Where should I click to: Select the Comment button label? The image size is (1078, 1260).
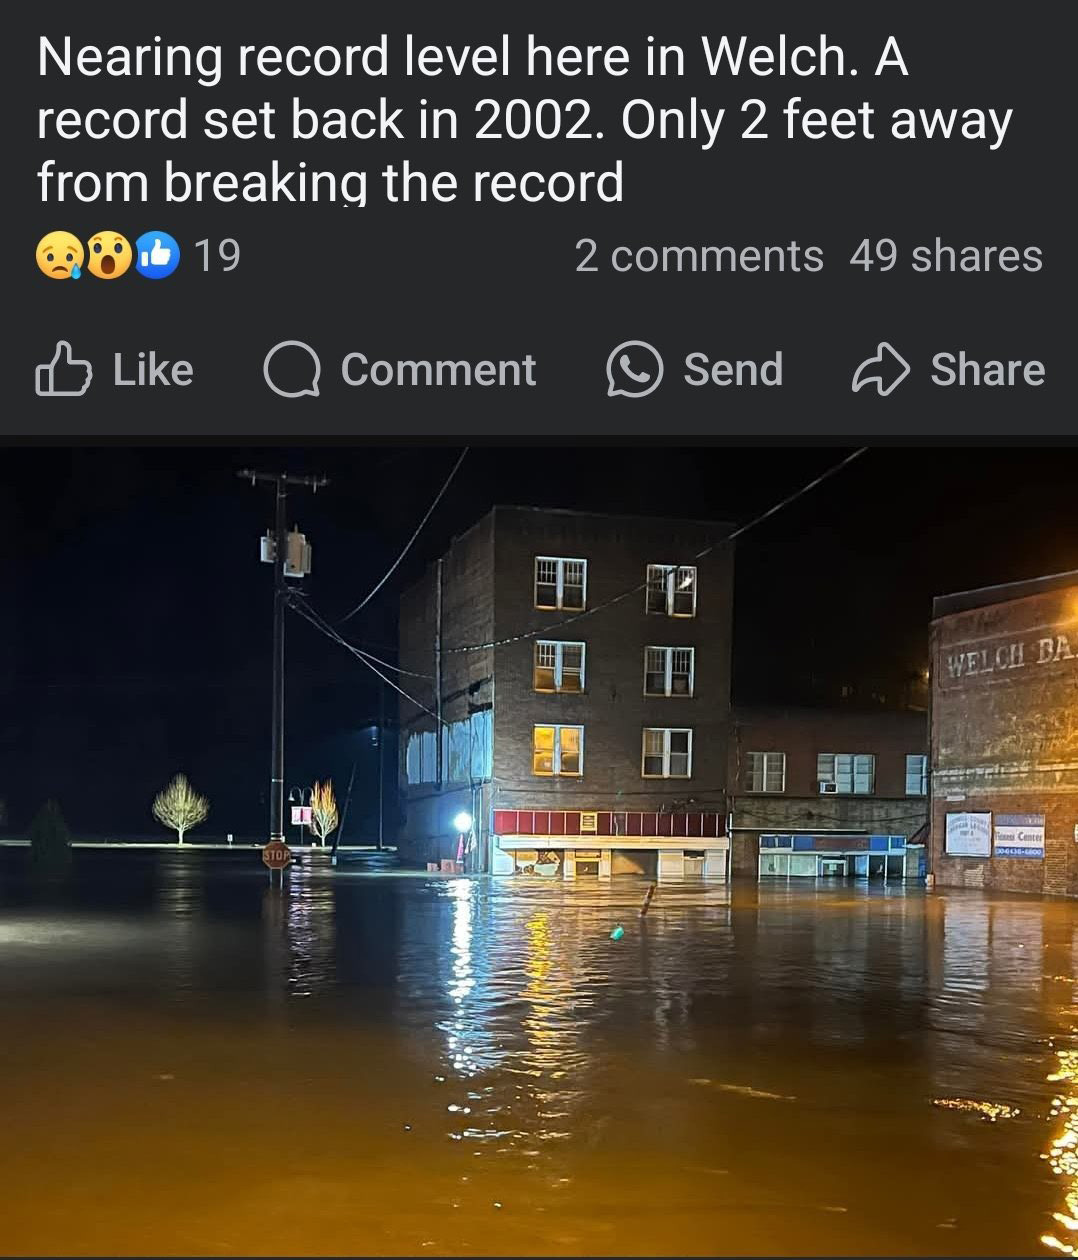pyautogui.click(x=438, y=370)
